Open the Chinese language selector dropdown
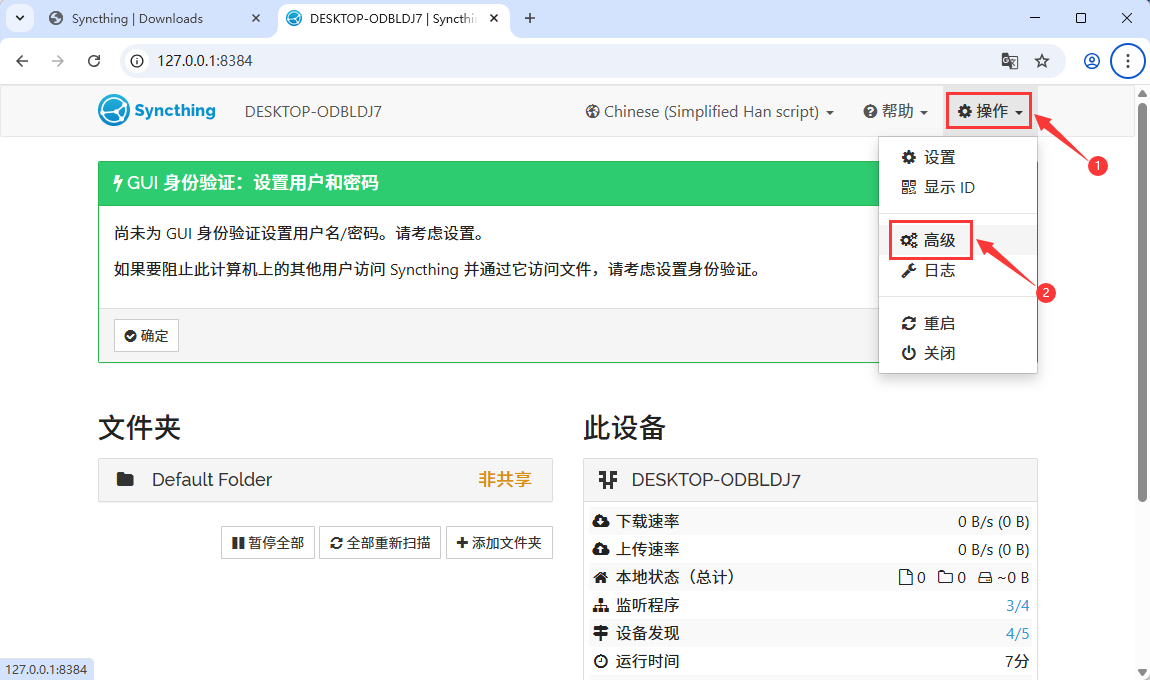The image size is (1150, 681). (709, 111)
